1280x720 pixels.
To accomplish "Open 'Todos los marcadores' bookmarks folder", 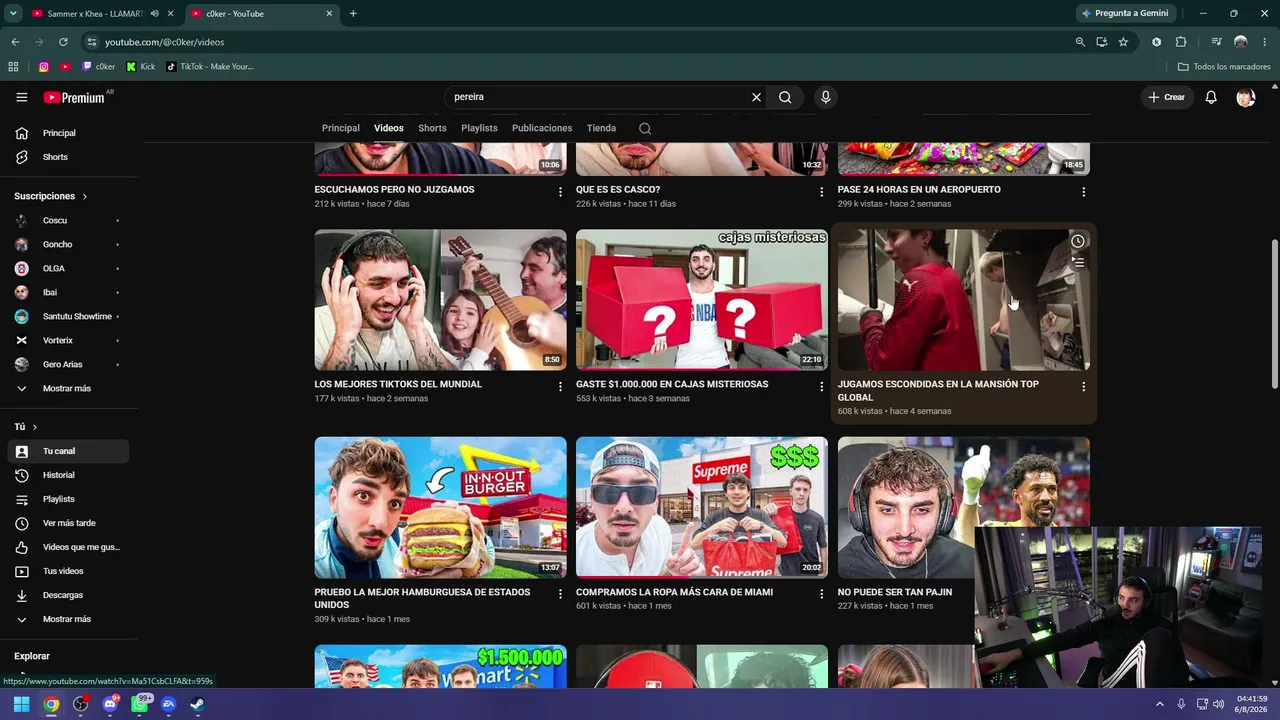I will 1224,67.
